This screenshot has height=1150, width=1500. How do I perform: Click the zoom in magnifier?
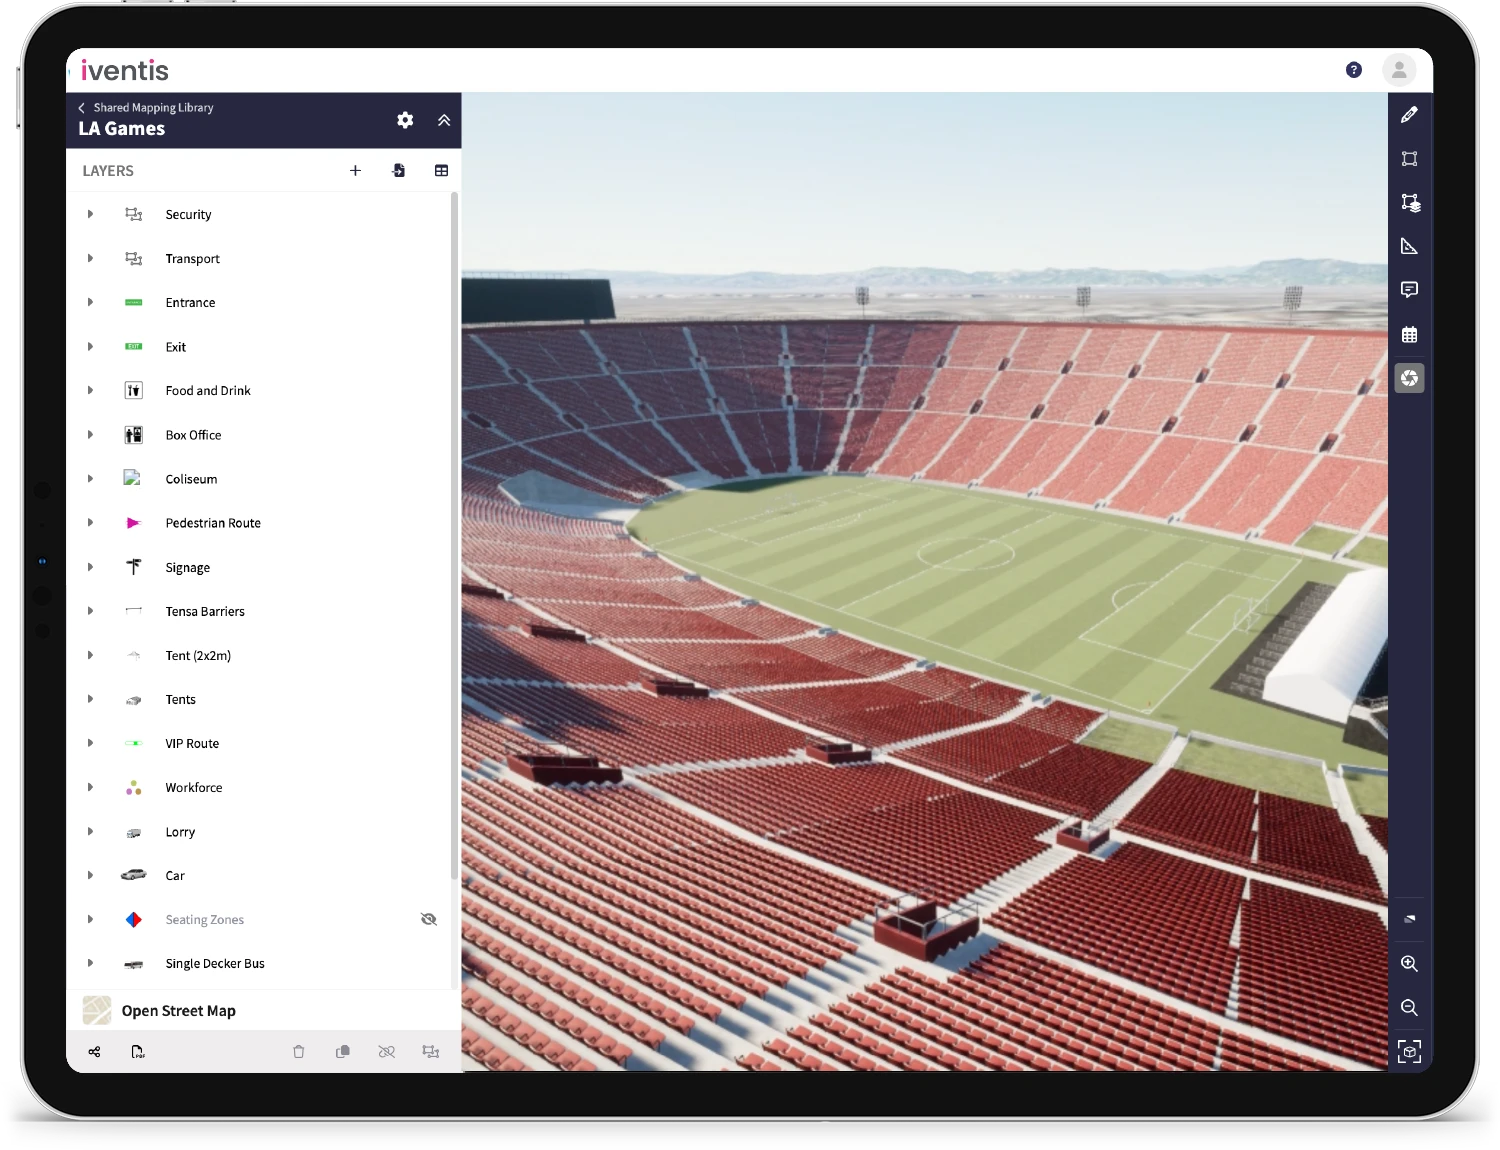pyautogui.click(x=1409, y=964)
